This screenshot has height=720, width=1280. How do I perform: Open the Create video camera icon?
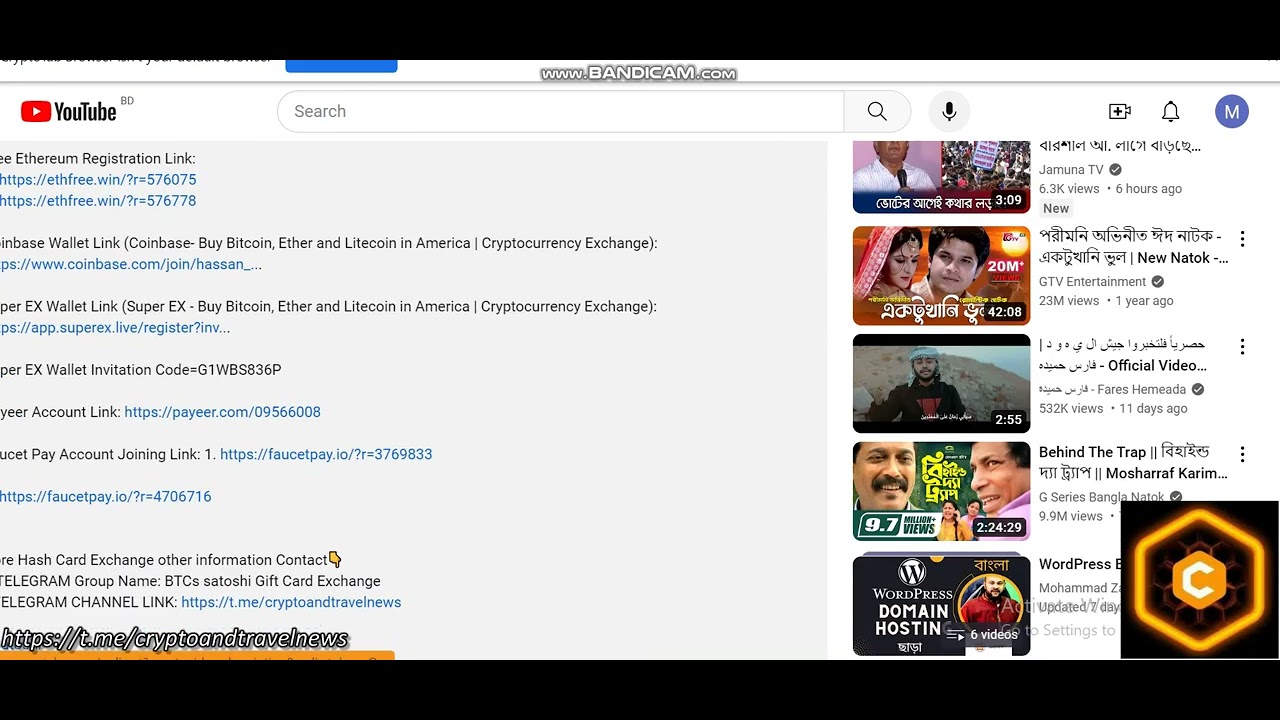[1119, 111]
